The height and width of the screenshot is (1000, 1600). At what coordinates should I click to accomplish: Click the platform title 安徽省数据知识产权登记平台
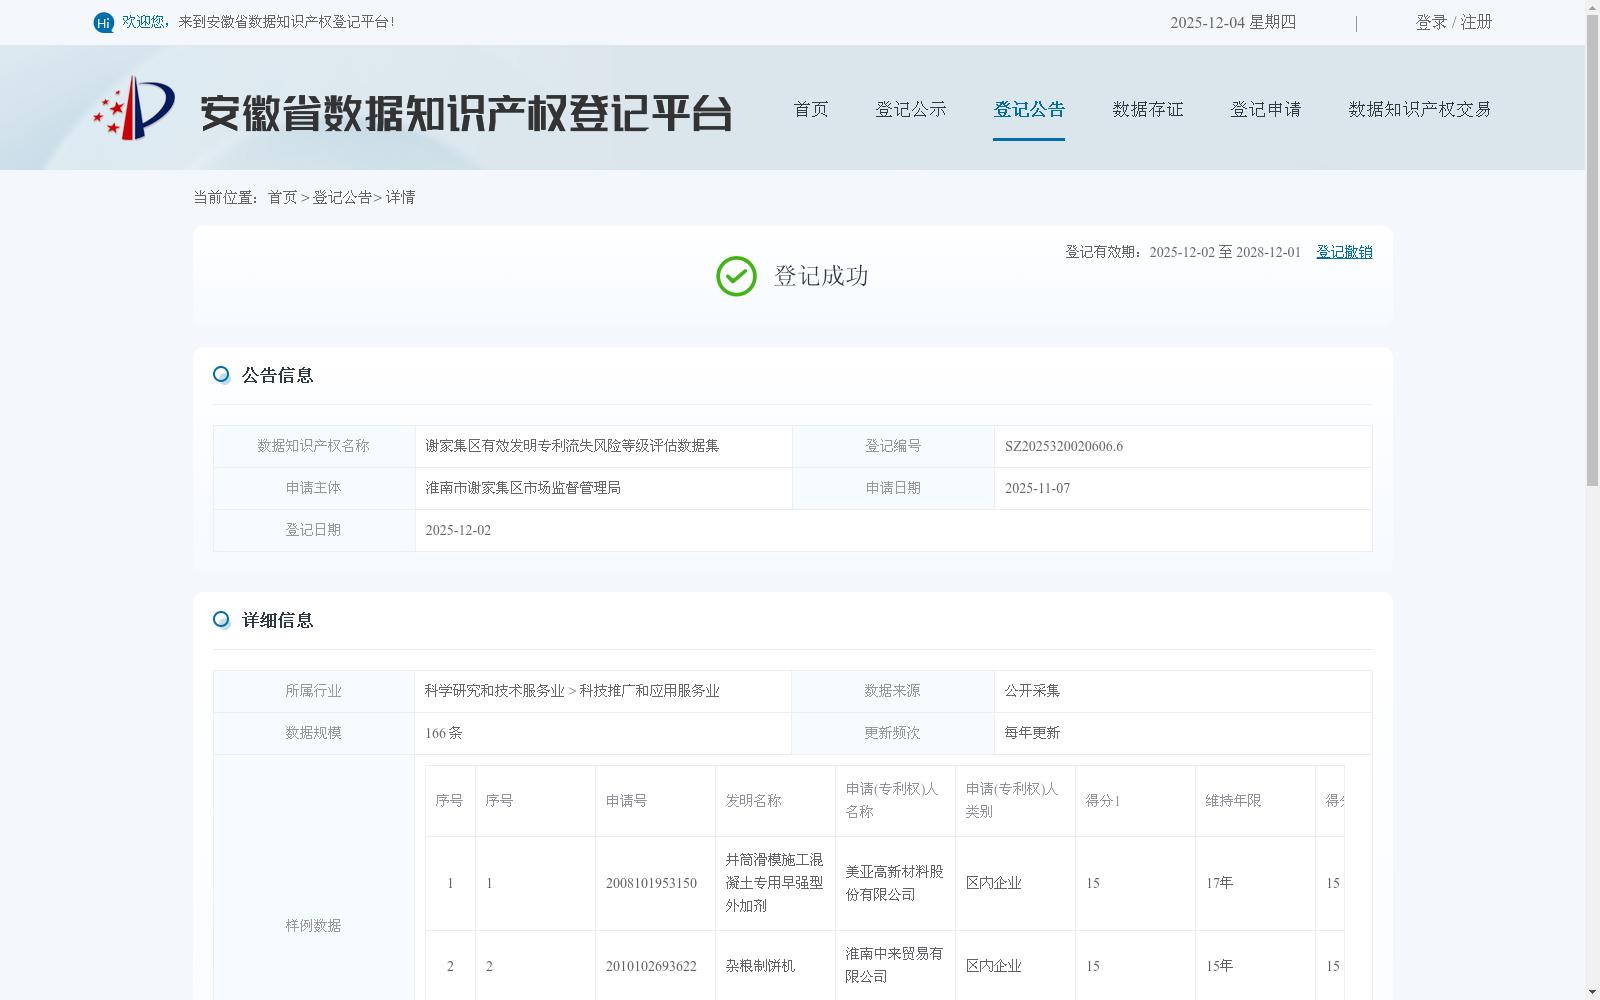[466, 113]
